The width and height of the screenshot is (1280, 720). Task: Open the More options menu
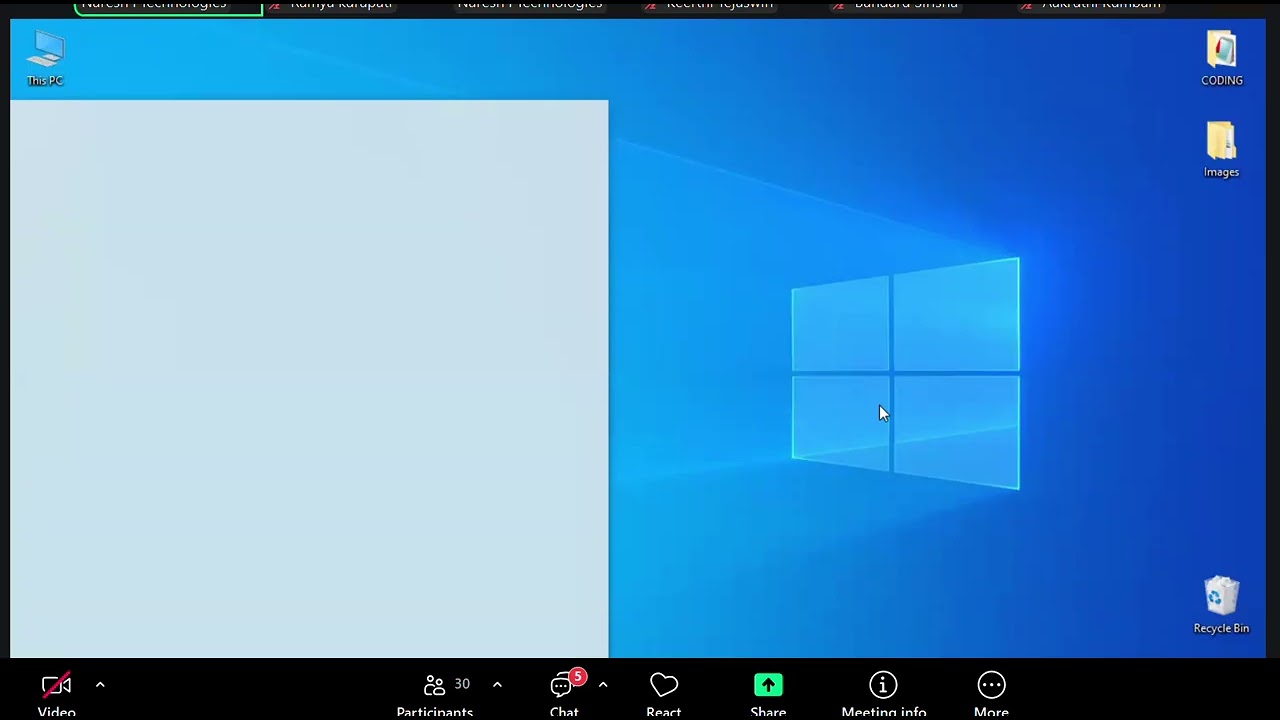[x=991, y=695]
